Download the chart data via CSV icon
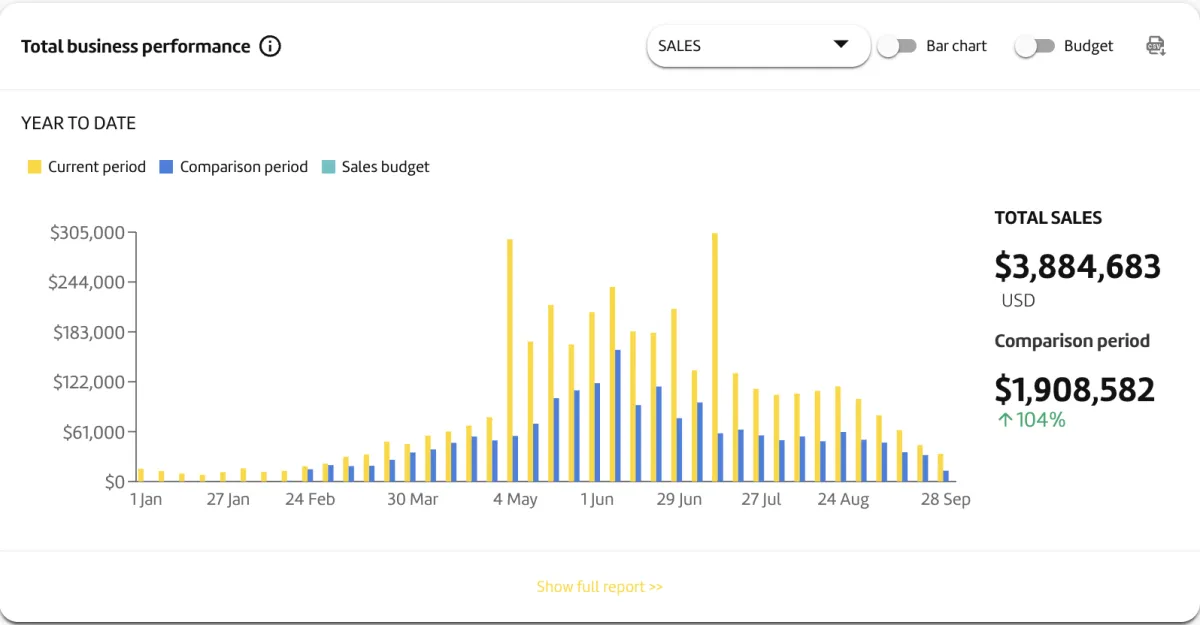This screenshot has width=1200, height=625. pos(1155,46)
